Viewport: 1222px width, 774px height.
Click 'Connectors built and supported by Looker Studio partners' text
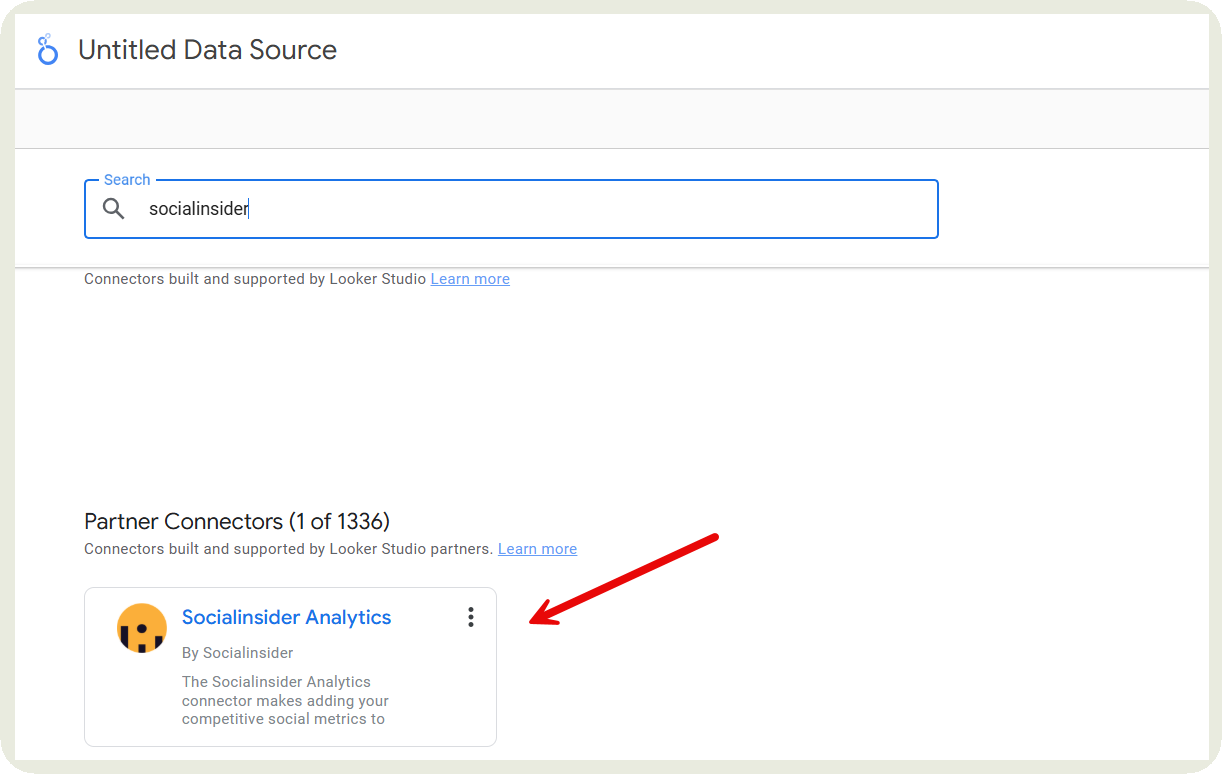point(288,549)
